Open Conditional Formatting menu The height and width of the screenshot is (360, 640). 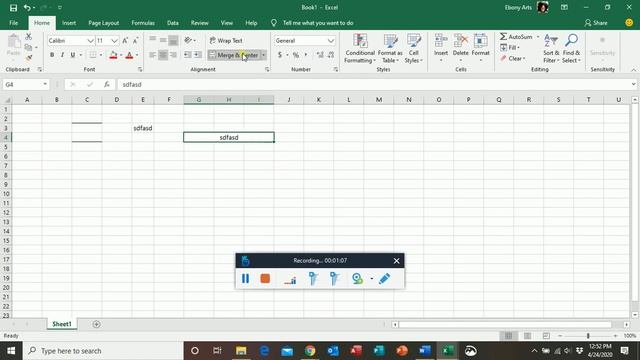pos(360,49)
